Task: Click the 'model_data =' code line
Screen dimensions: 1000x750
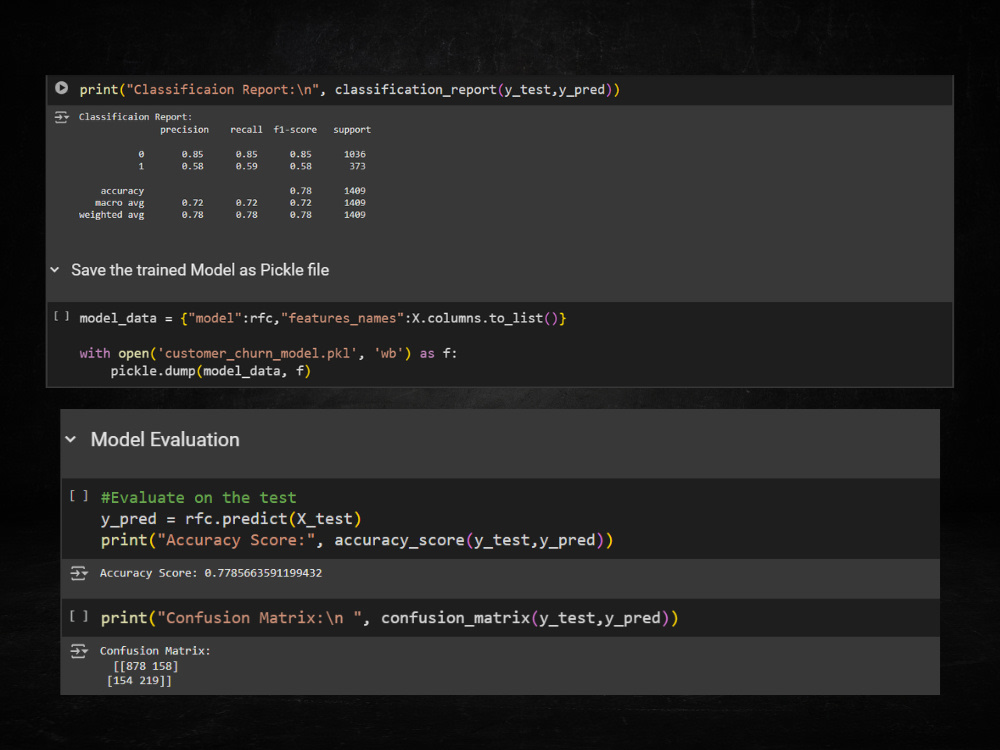Action: 323,318
